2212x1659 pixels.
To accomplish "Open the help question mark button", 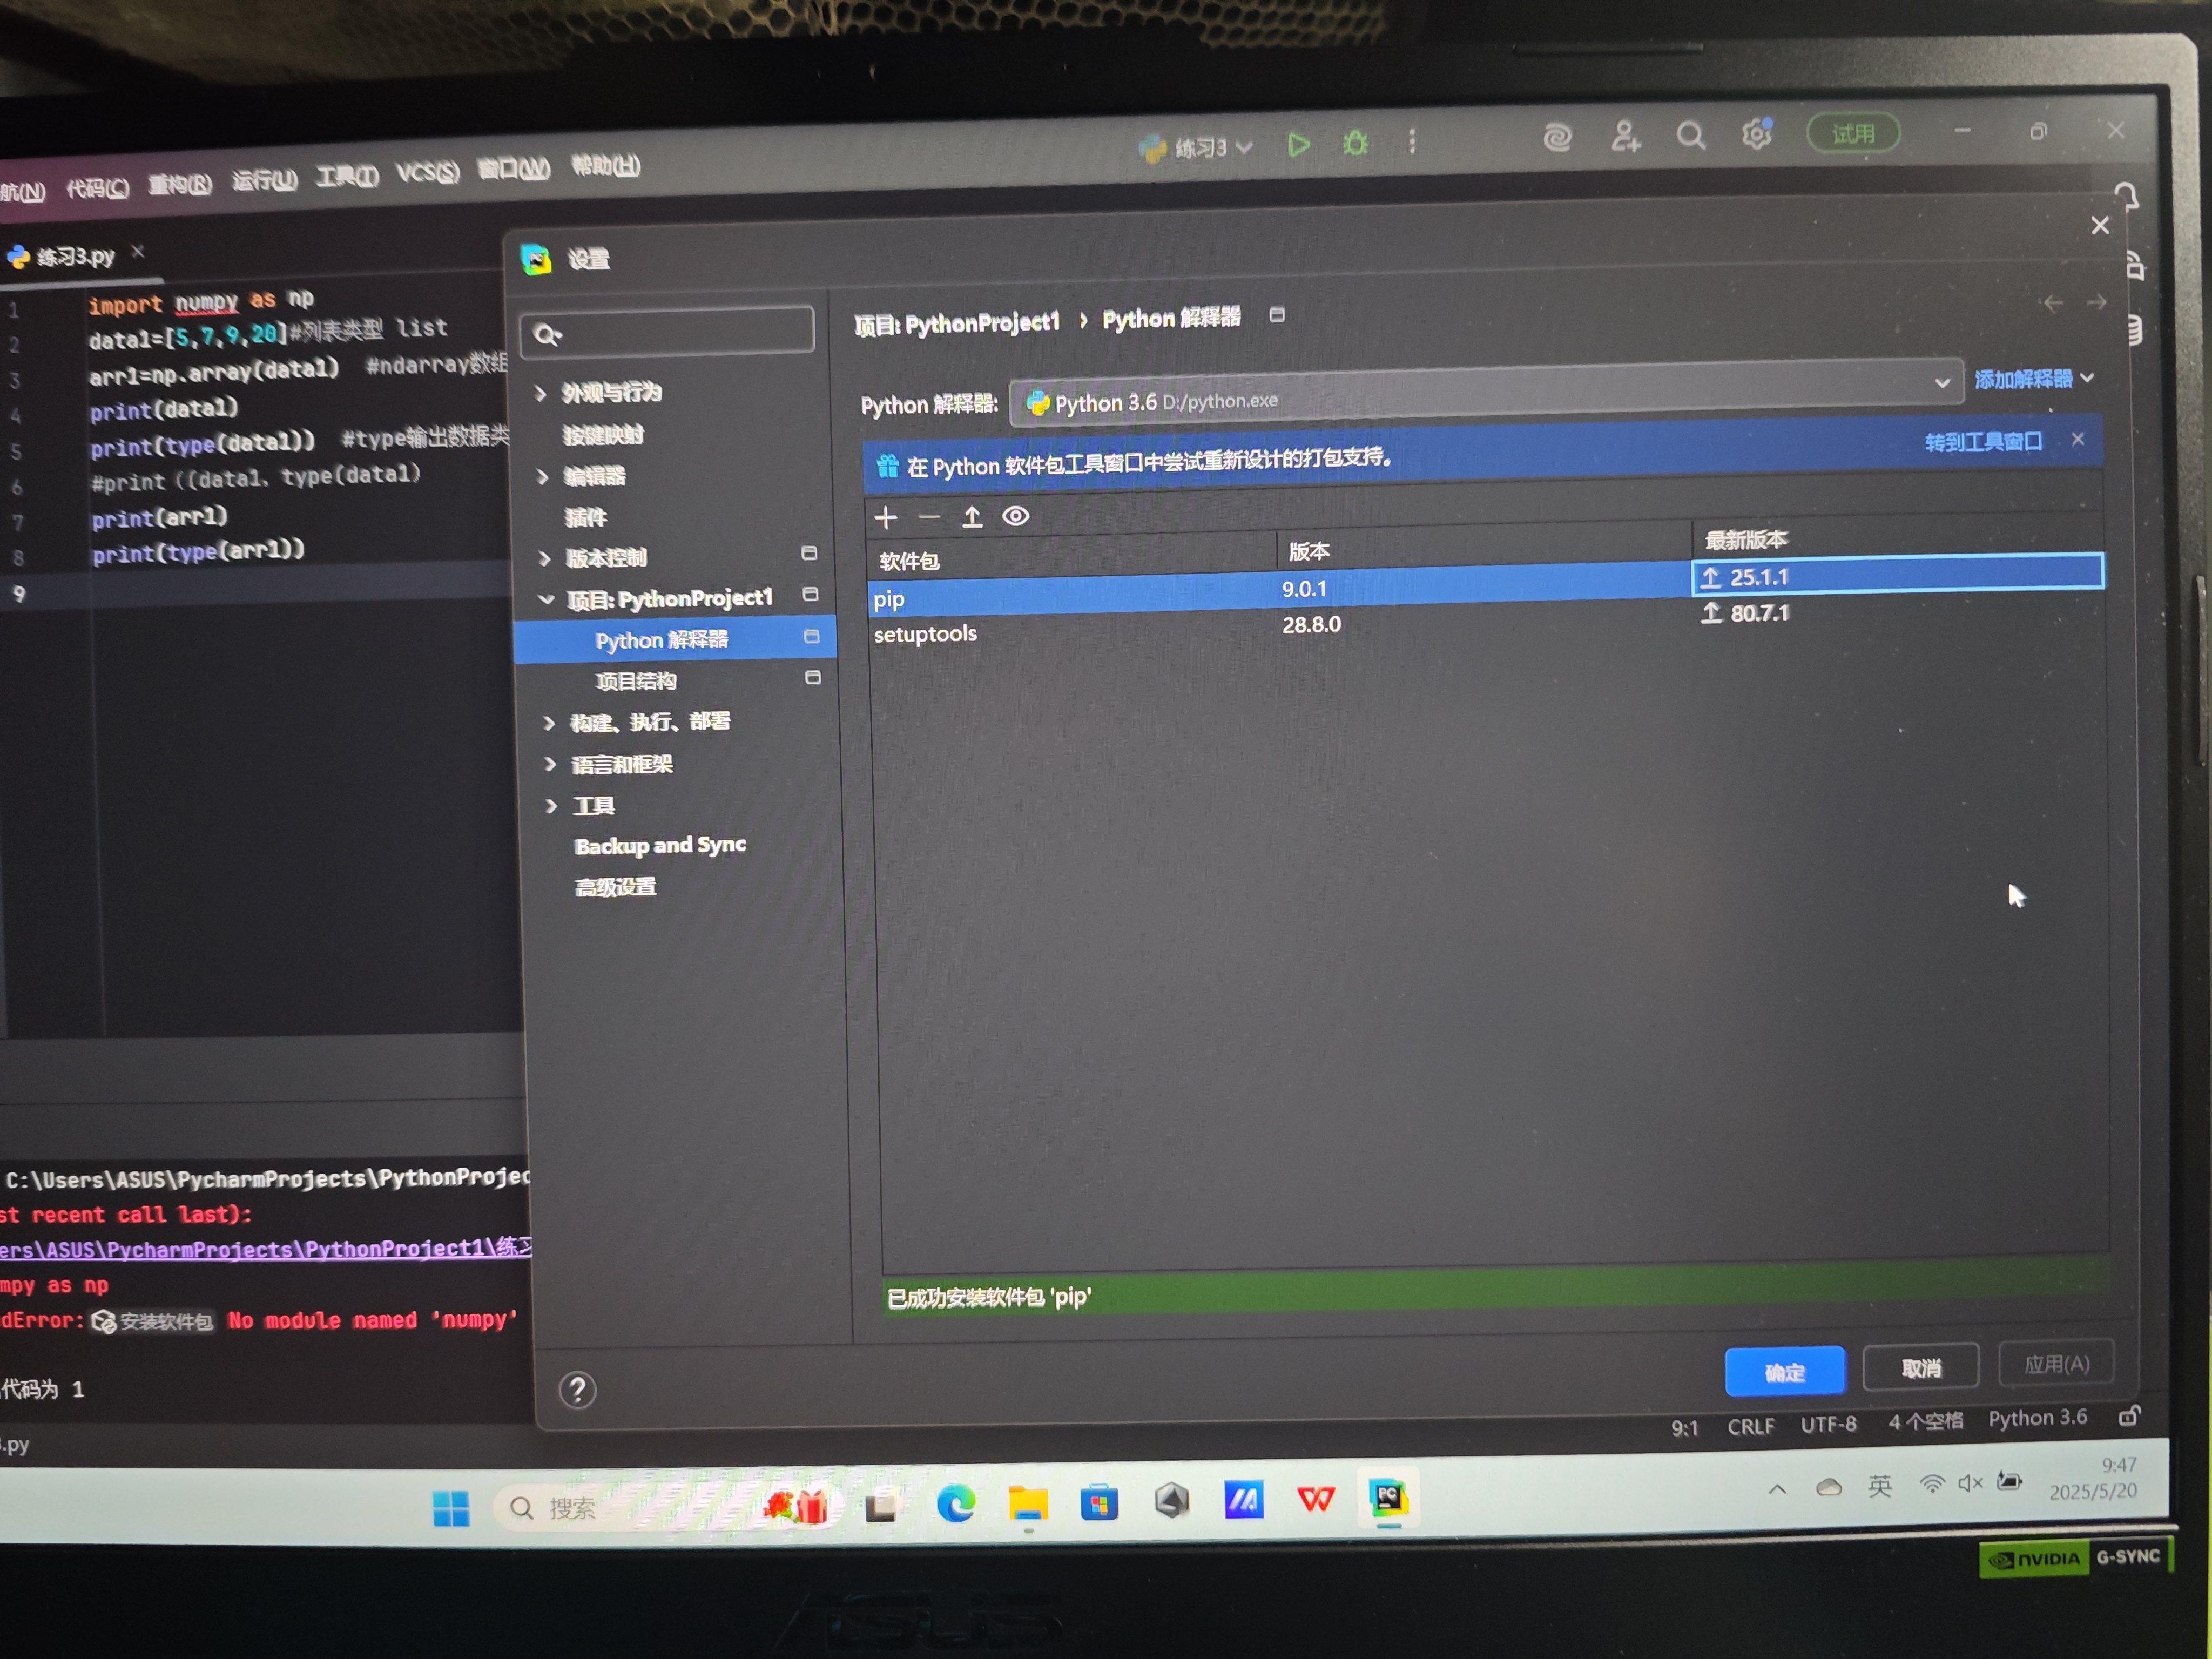I will (578, 1390).
